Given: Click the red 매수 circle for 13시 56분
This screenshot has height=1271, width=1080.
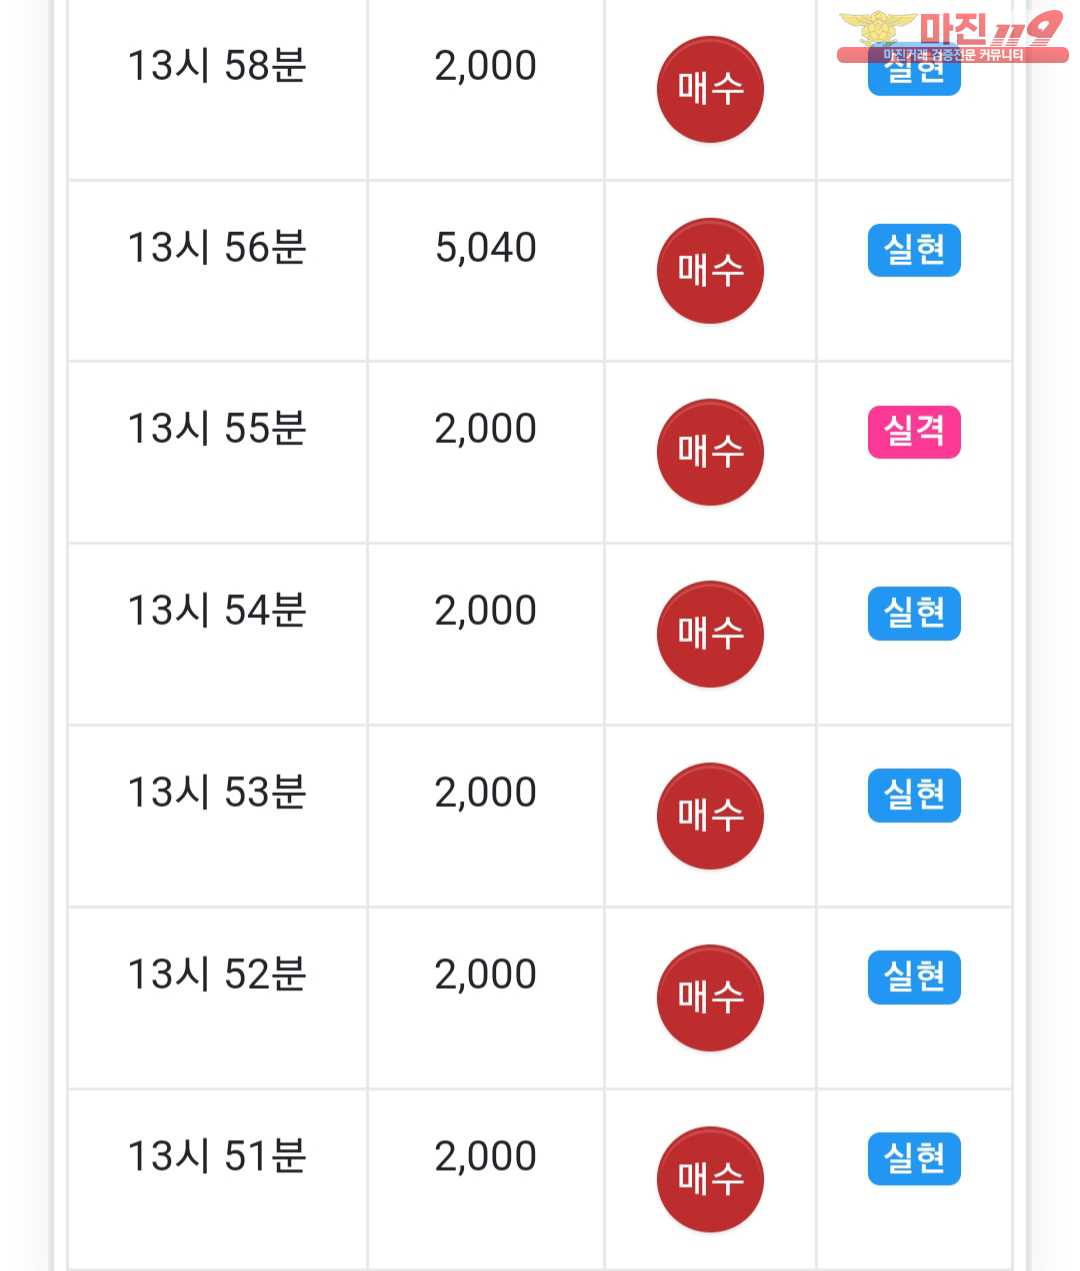Looking at the screenshot, I should coord(710,271).
